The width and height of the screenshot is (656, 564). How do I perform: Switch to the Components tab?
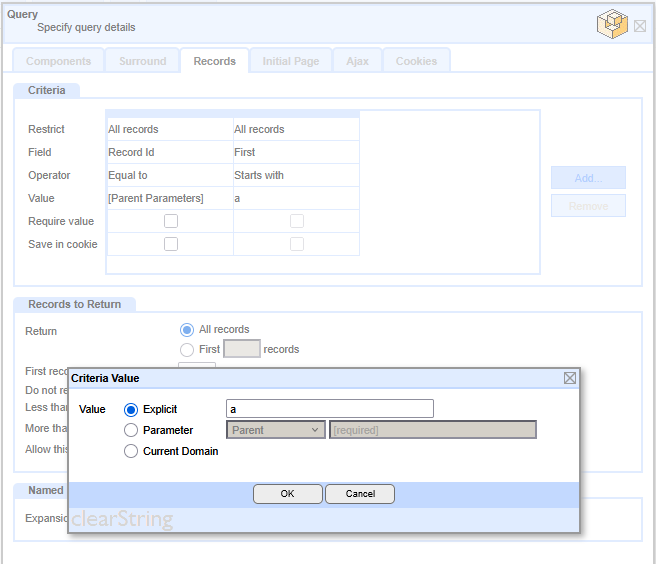(x=58, y=61)
